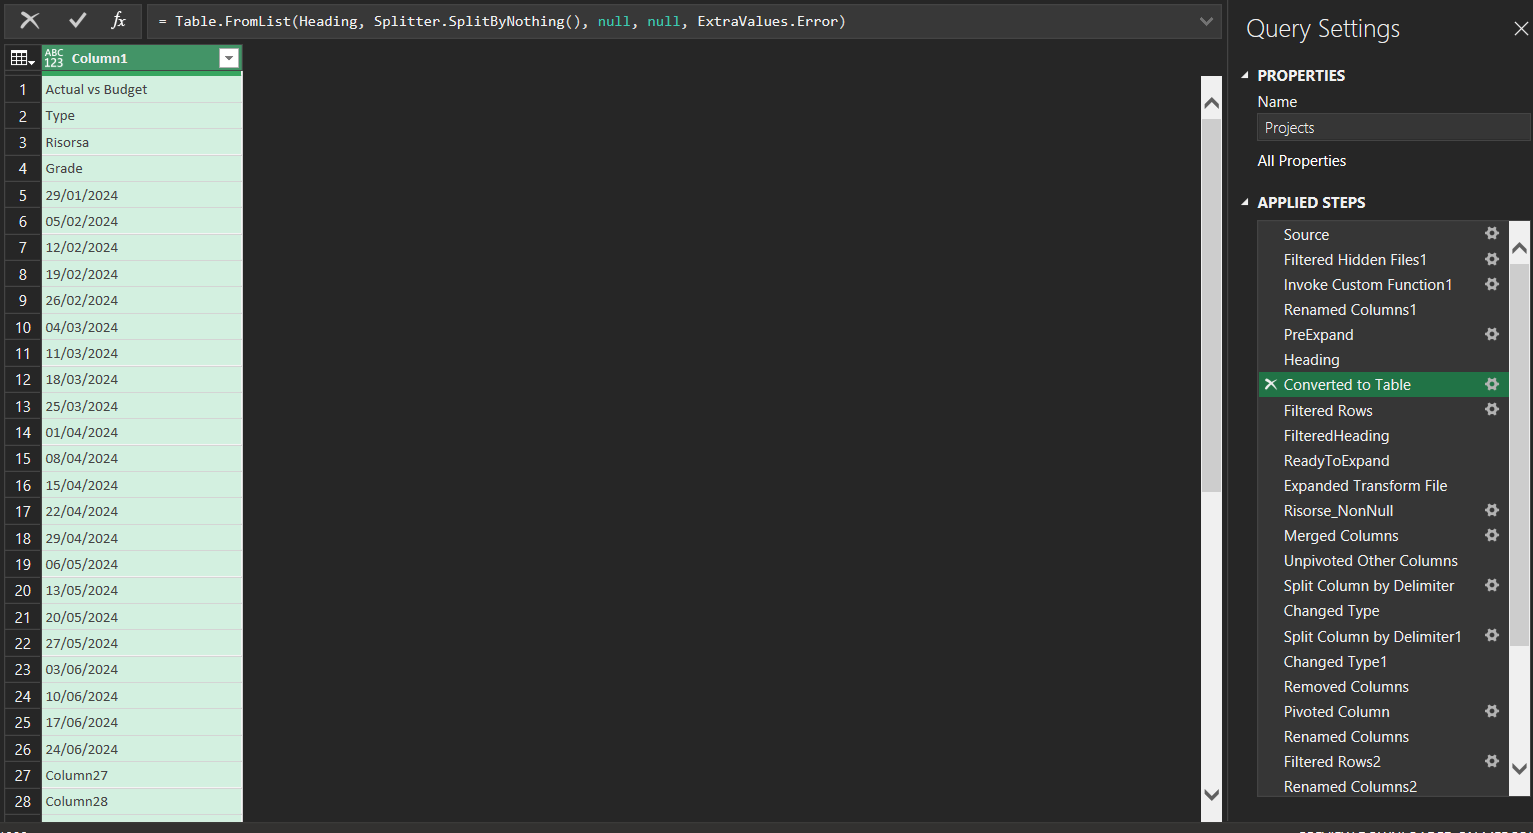The image size is (1533, 833).
Task: Click applied steps scrollbar up arrow
Action: pyautogui.click(x=1519, y=248)
